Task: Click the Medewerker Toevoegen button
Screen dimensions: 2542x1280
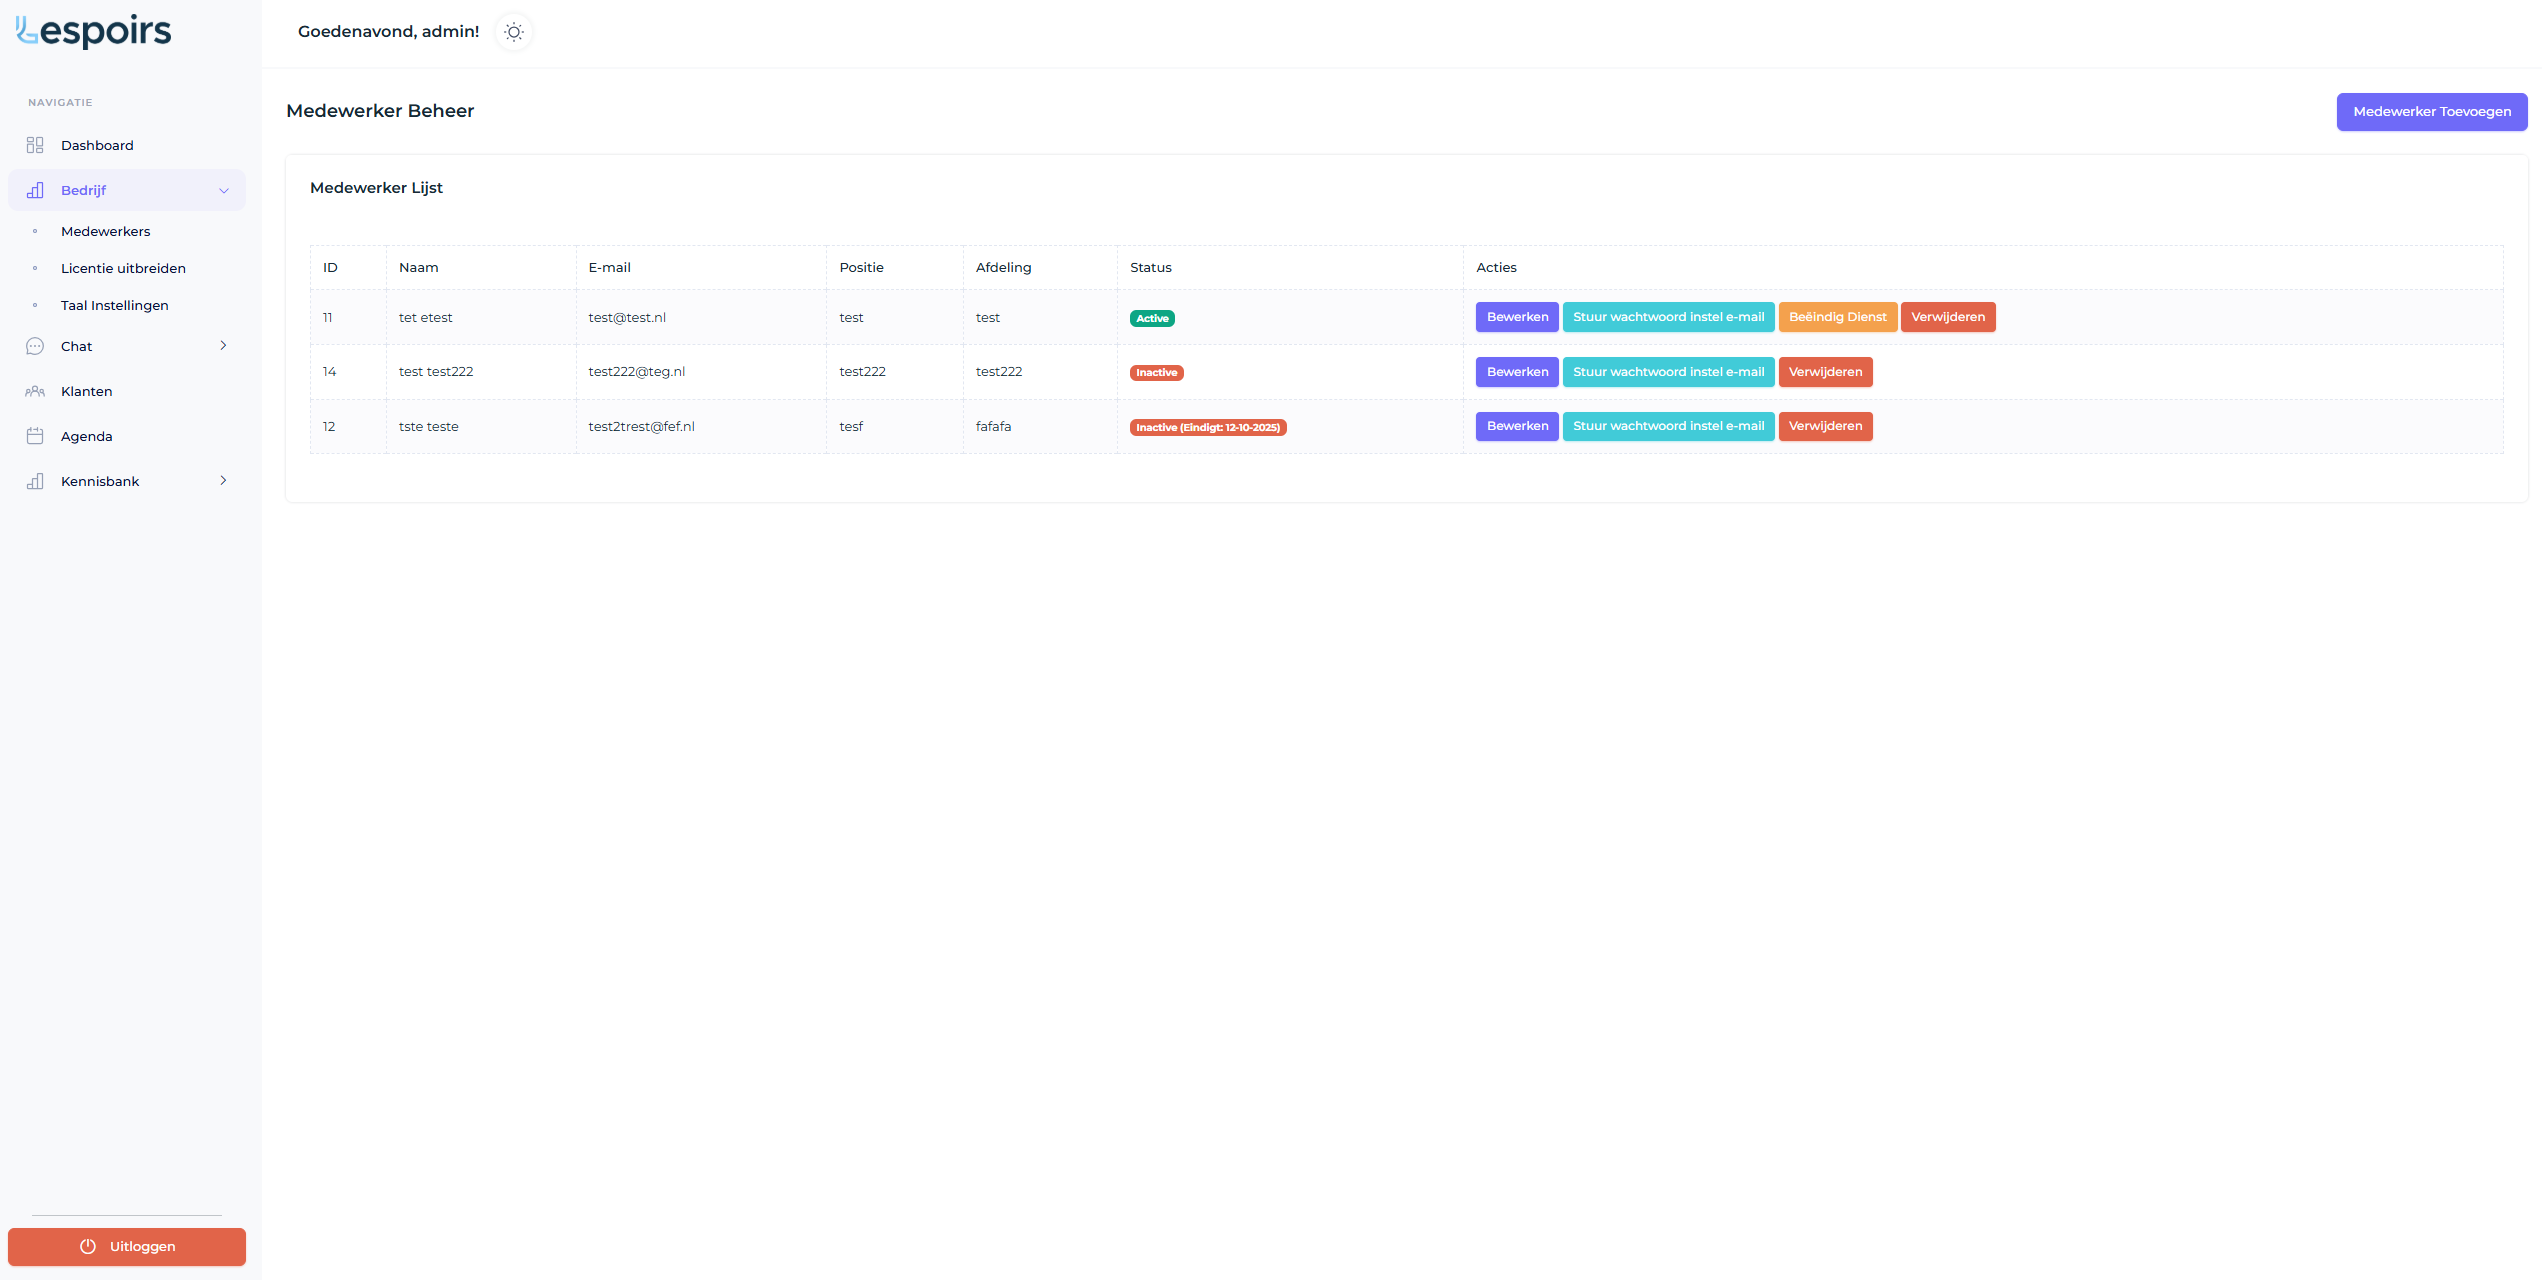Action: pyautogui.click(x=2431, y=111)
